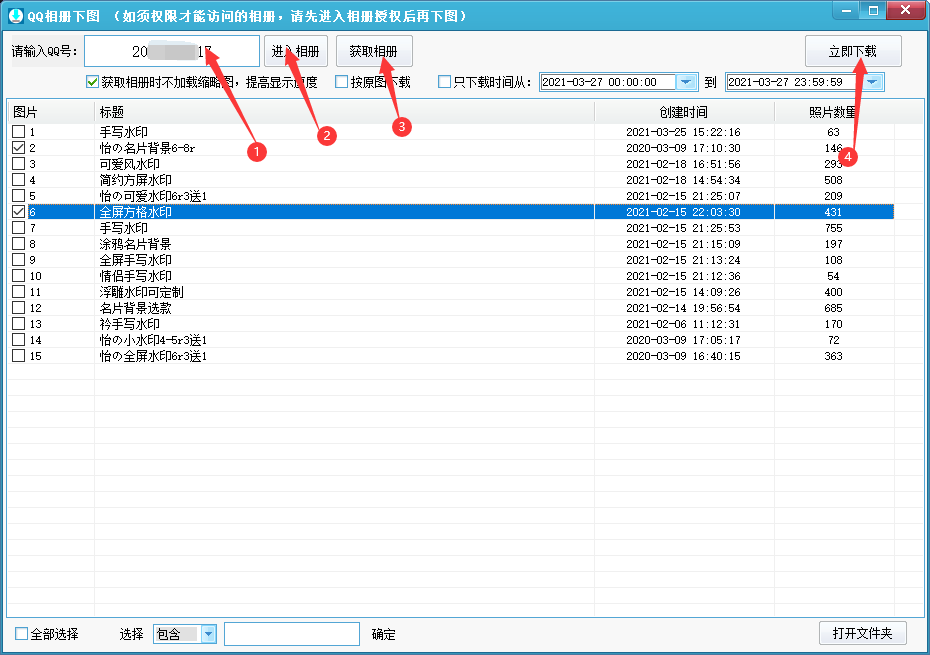Click photo count 508
Viewport: 930px width, 655px height.
tap(833, 180)
